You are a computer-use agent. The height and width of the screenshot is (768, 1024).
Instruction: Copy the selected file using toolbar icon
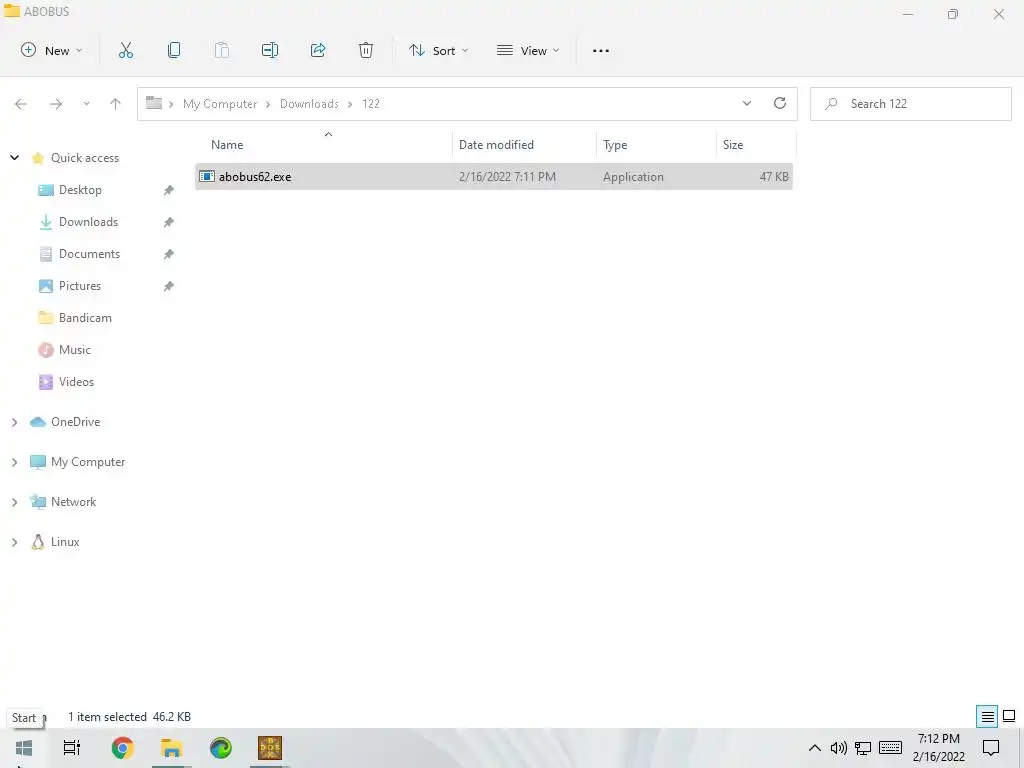click(x=174, y=50)
